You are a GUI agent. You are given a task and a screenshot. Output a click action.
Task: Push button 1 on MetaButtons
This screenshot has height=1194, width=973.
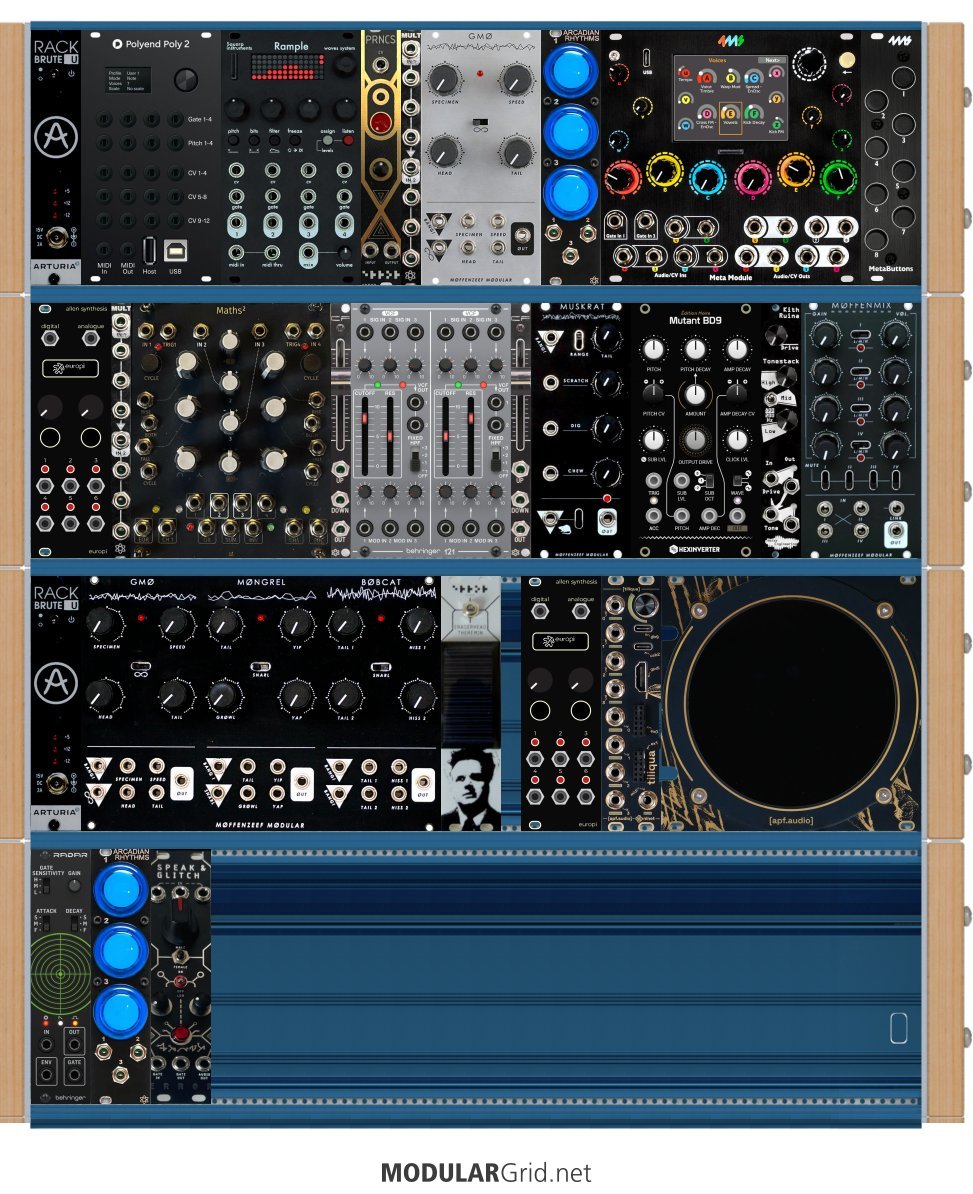pyautogui.click(x=903, y=78)
